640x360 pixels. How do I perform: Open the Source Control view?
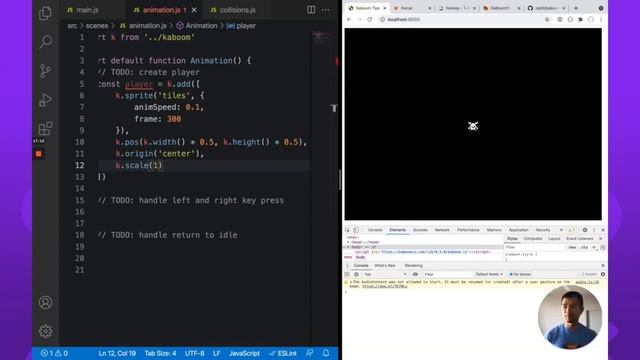45,71
